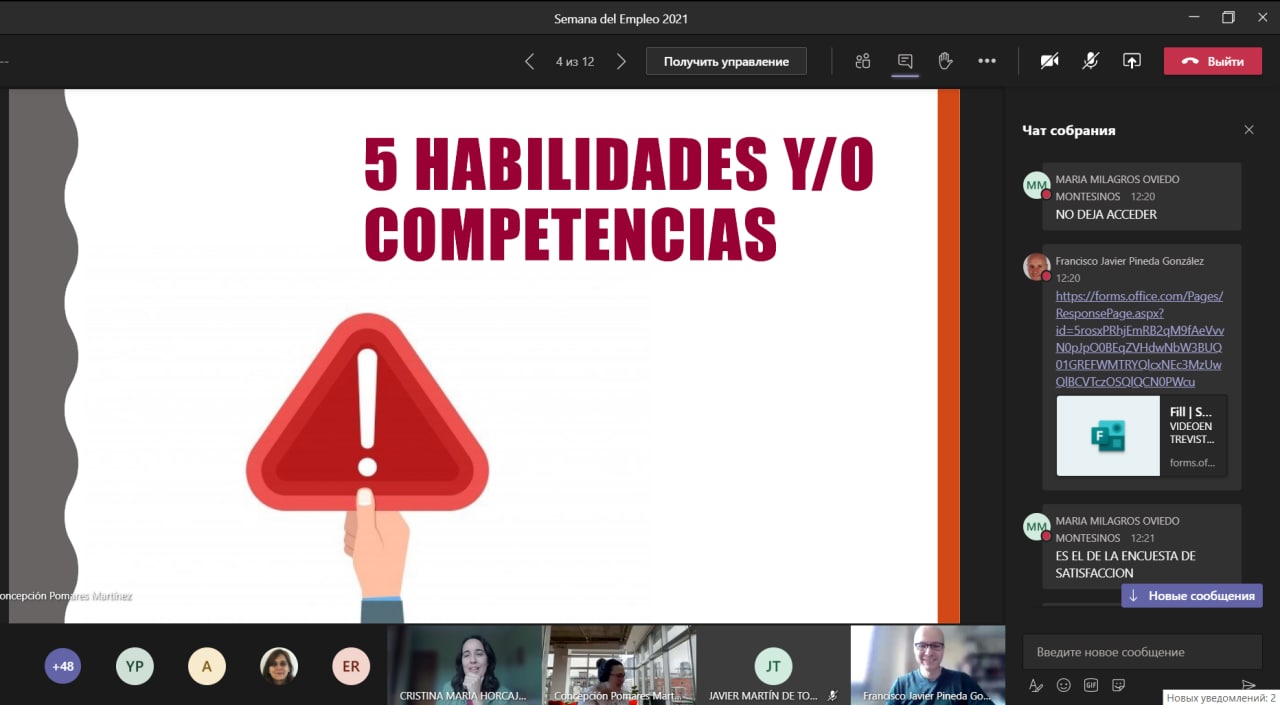Open the Forms link preview card

point(1141,436)
